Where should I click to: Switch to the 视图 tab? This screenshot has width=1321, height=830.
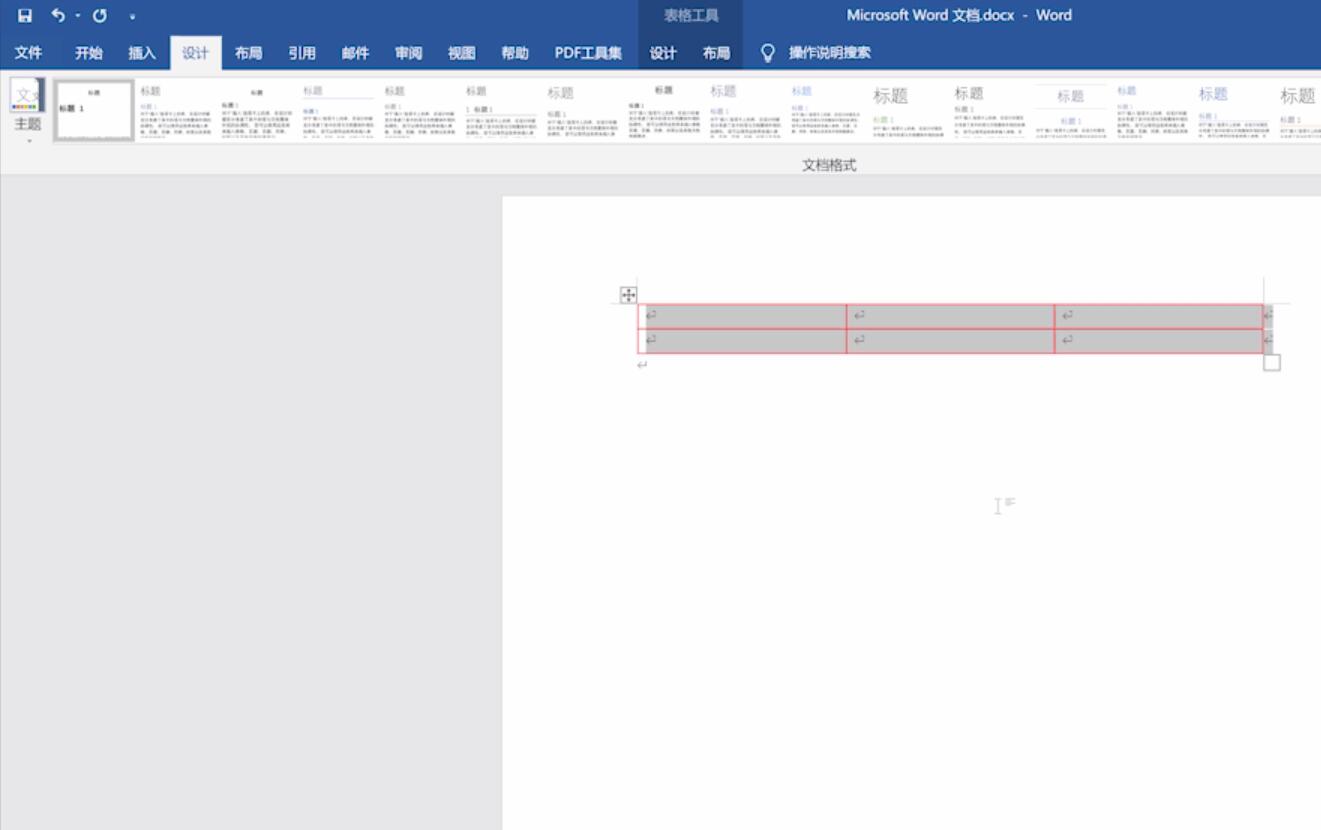tap(461, 53)
